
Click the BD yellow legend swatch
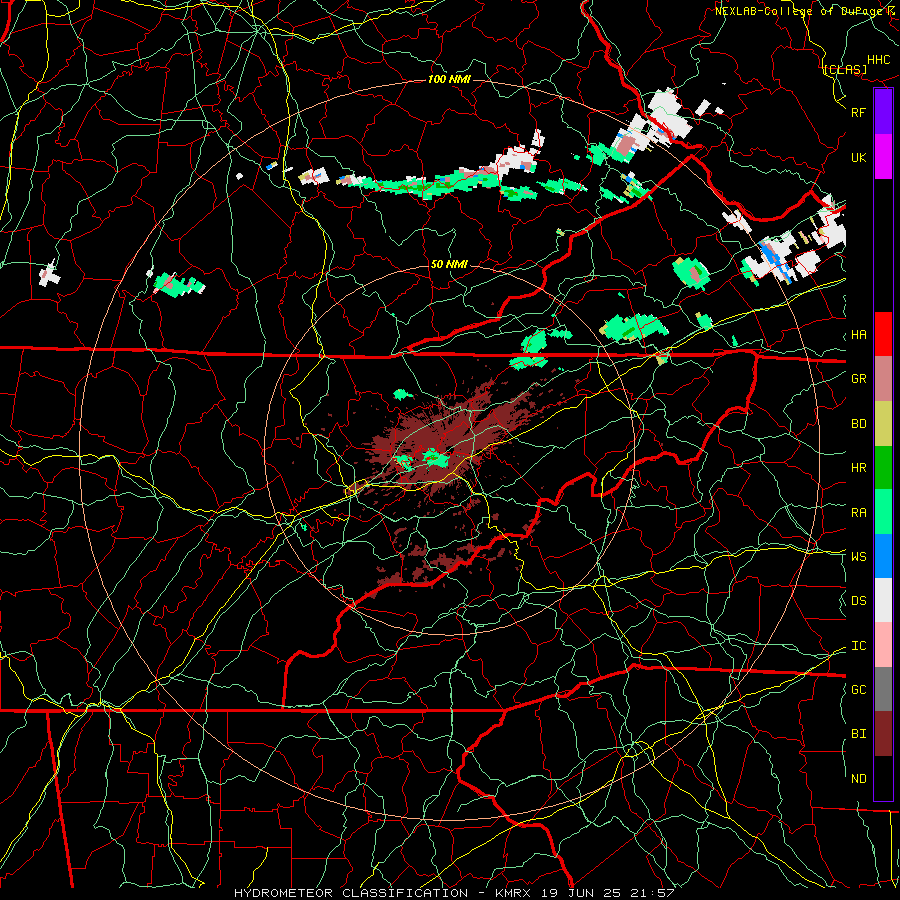(883, 424)
